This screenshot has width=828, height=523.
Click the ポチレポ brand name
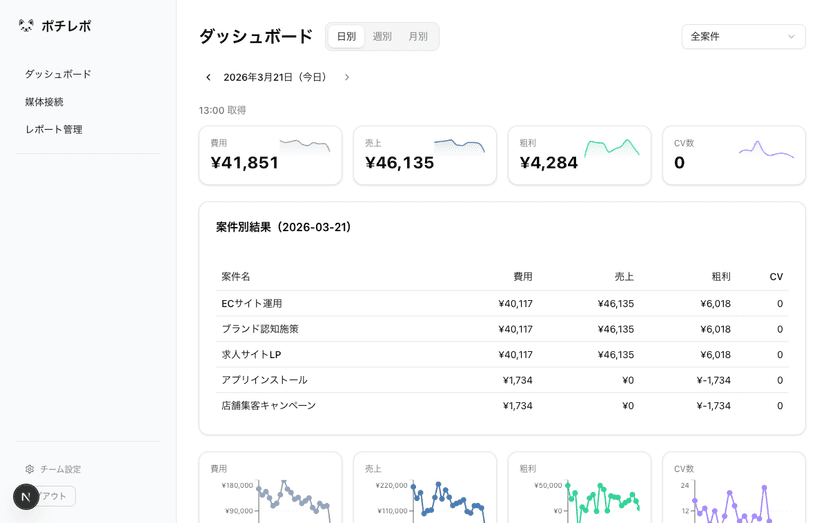click(67, 25)
